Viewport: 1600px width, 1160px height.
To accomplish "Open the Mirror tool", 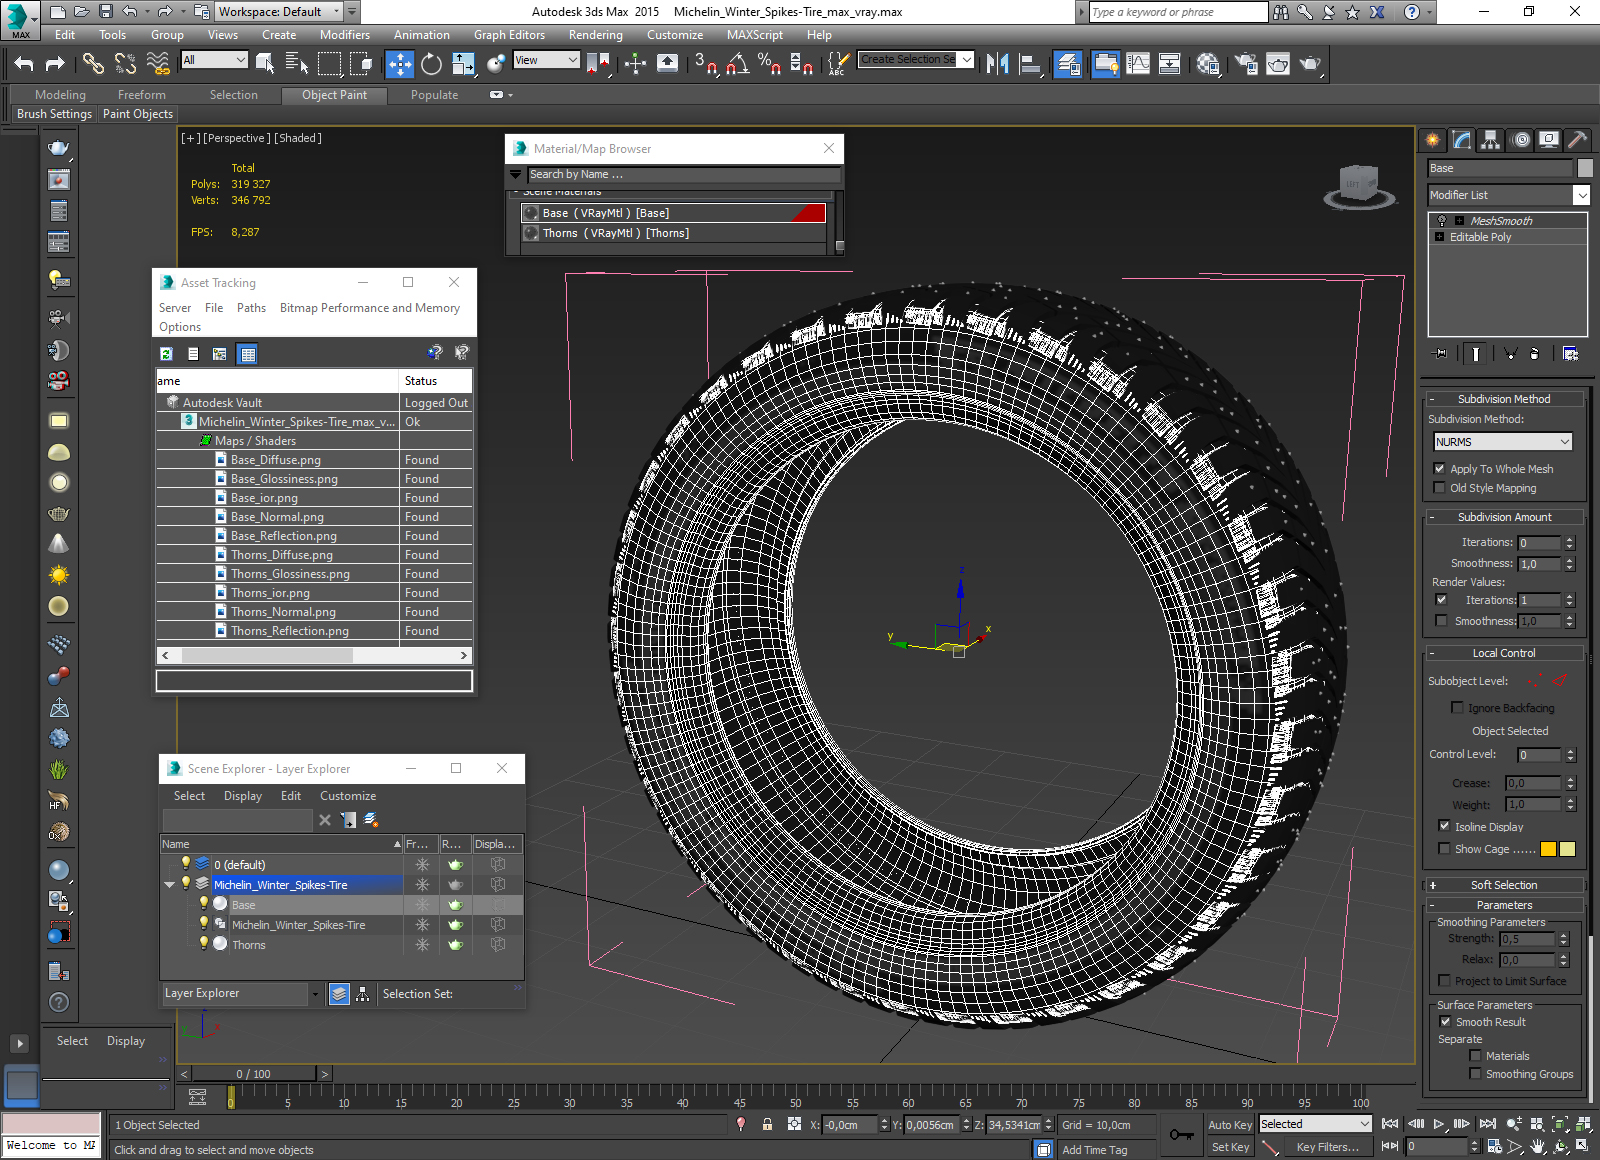I will click(997, 64).
